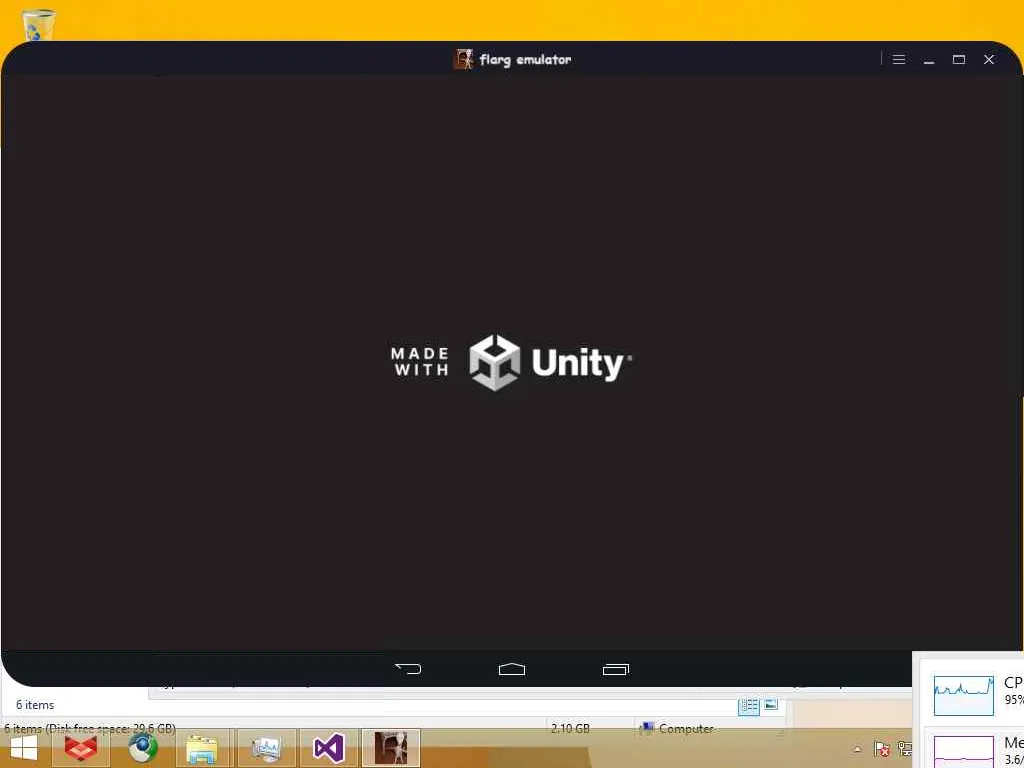The image size is (1024, 768).
Task: Open the Action Center flag tray icon
Action: (x=881, y=749)
